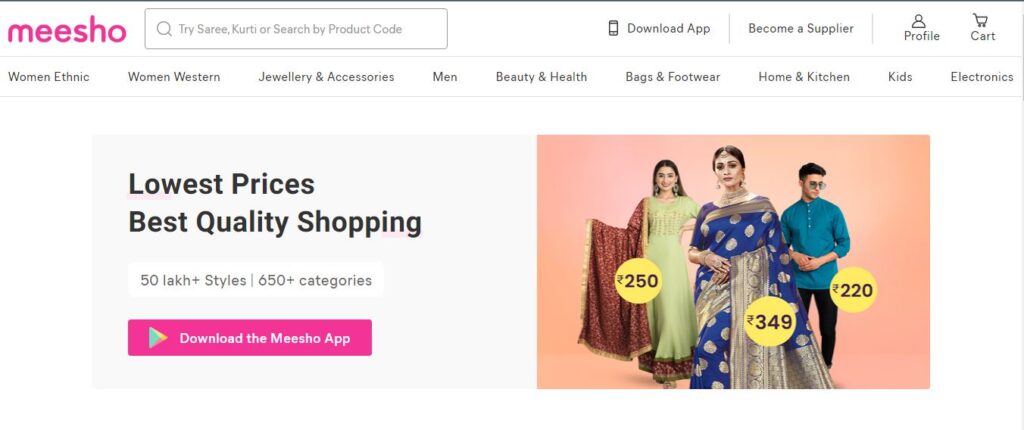Click the Download App link text

tap(668, 29)
